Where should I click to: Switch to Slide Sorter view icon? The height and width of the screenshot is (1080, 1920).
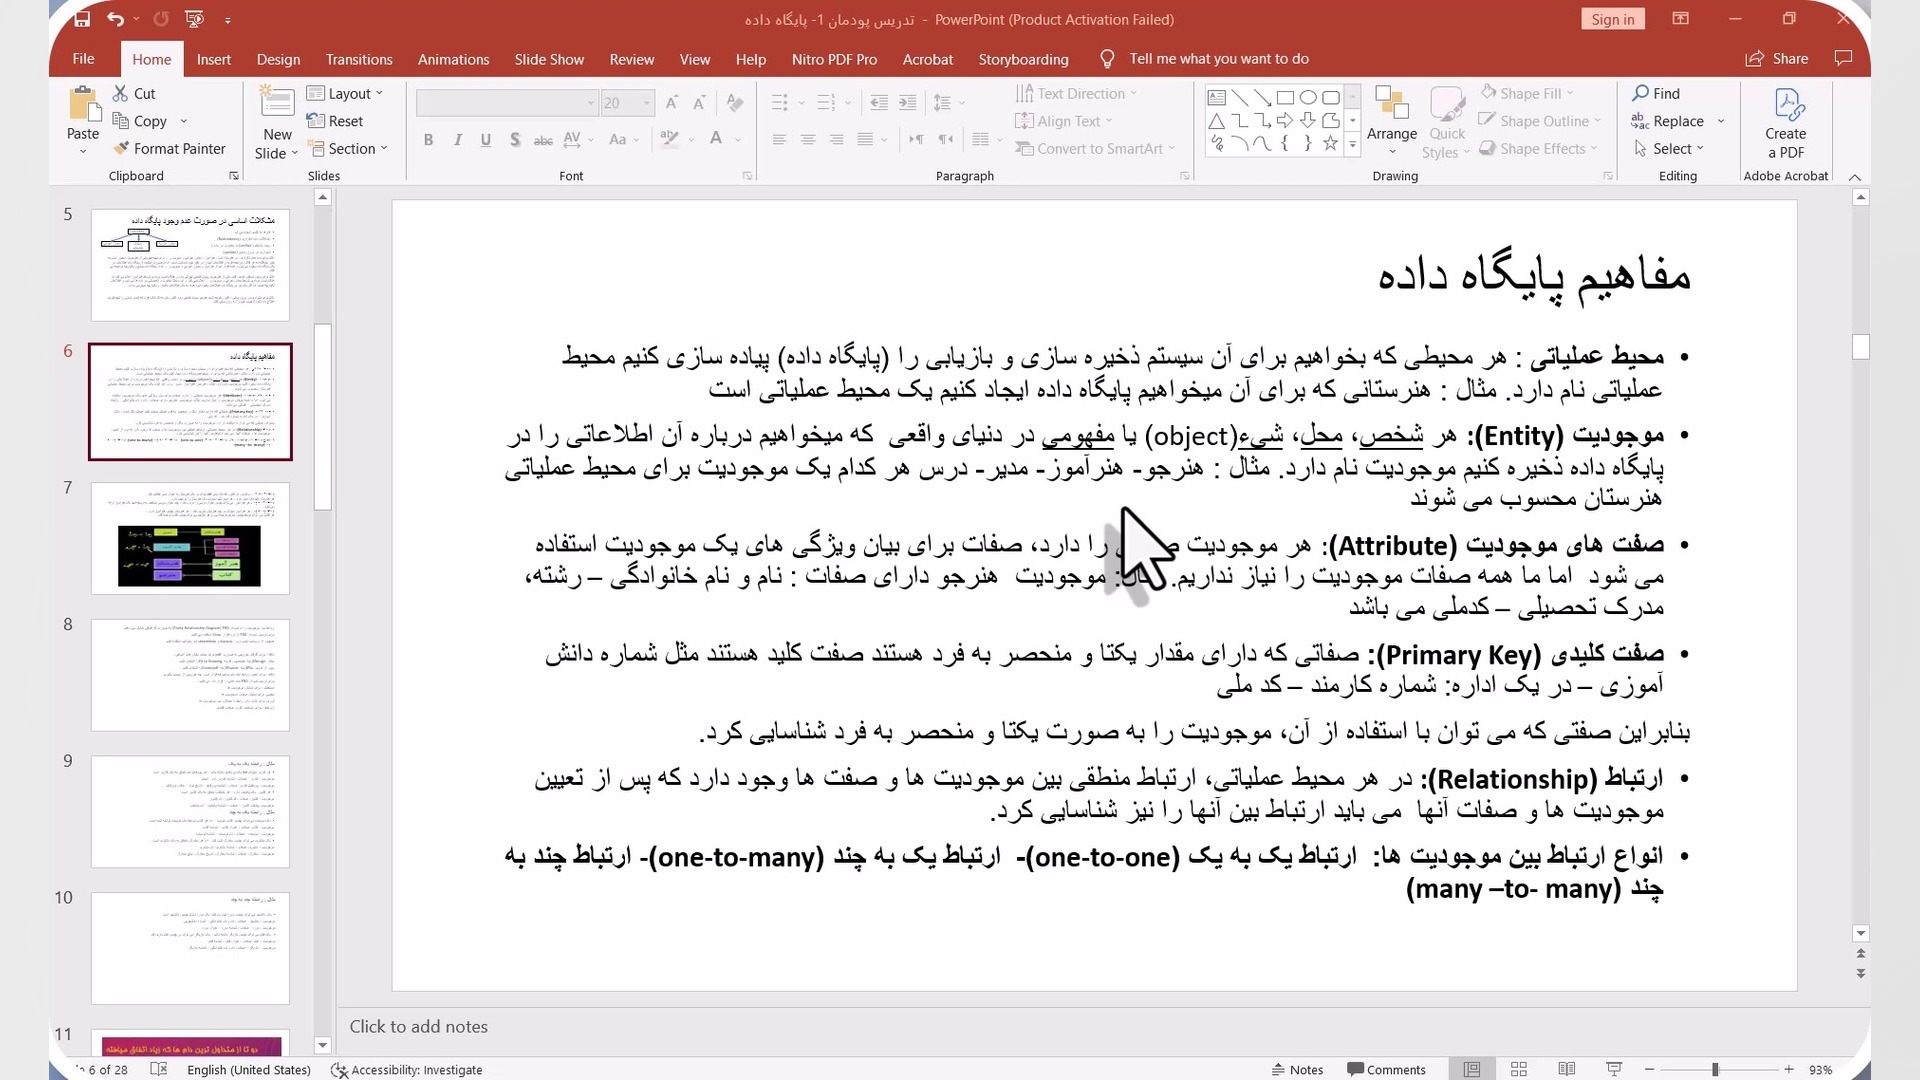(1518, 1069)
